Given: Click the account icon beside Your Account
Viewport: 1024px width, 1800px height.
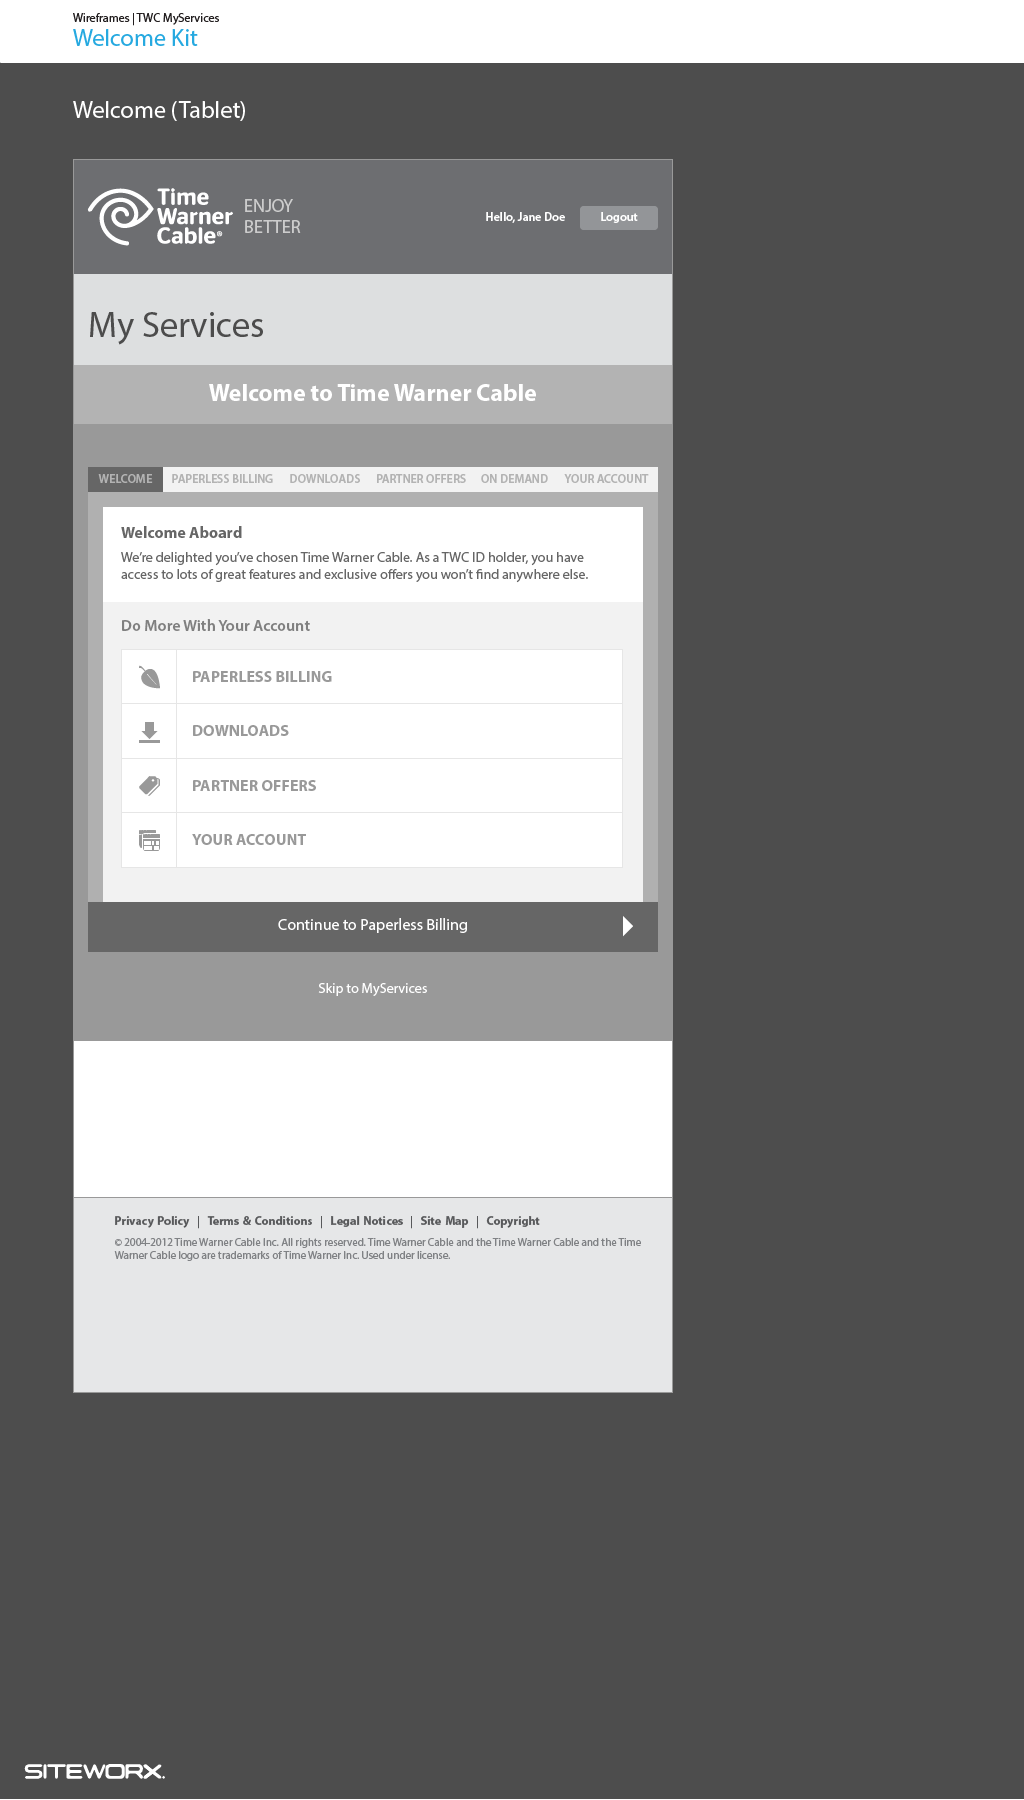Looking at the screenshot, I should pos(149,840).
